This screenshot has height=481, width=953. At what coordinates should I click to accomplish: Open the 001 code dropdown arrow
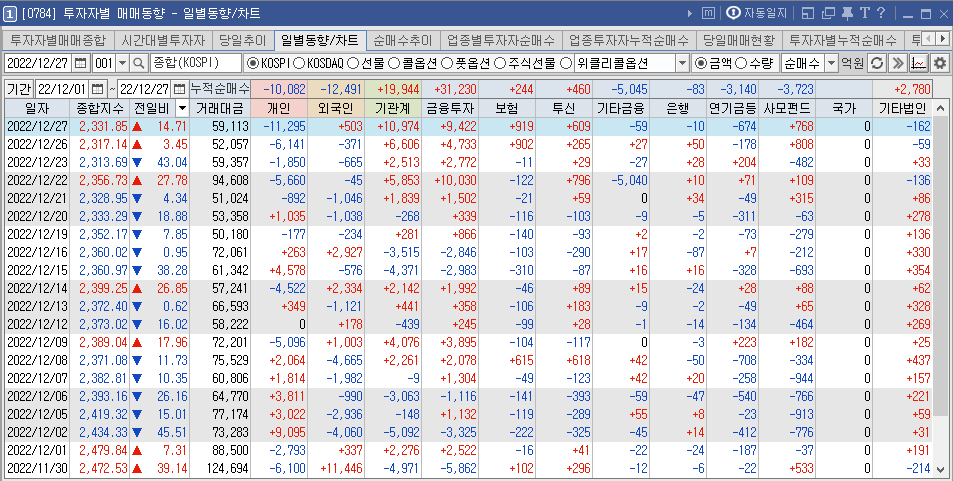[x=122, y=63]
